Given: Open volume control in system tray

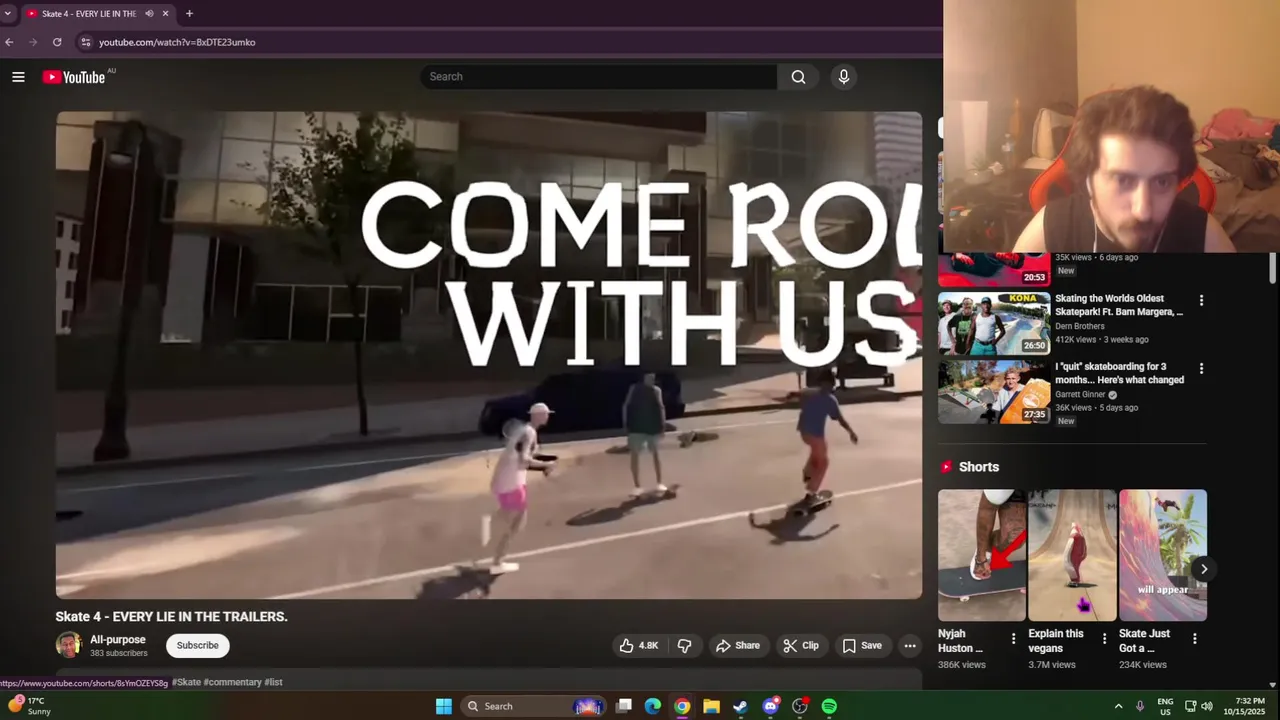Looking at the screenshot, I should click(1207, 706).
